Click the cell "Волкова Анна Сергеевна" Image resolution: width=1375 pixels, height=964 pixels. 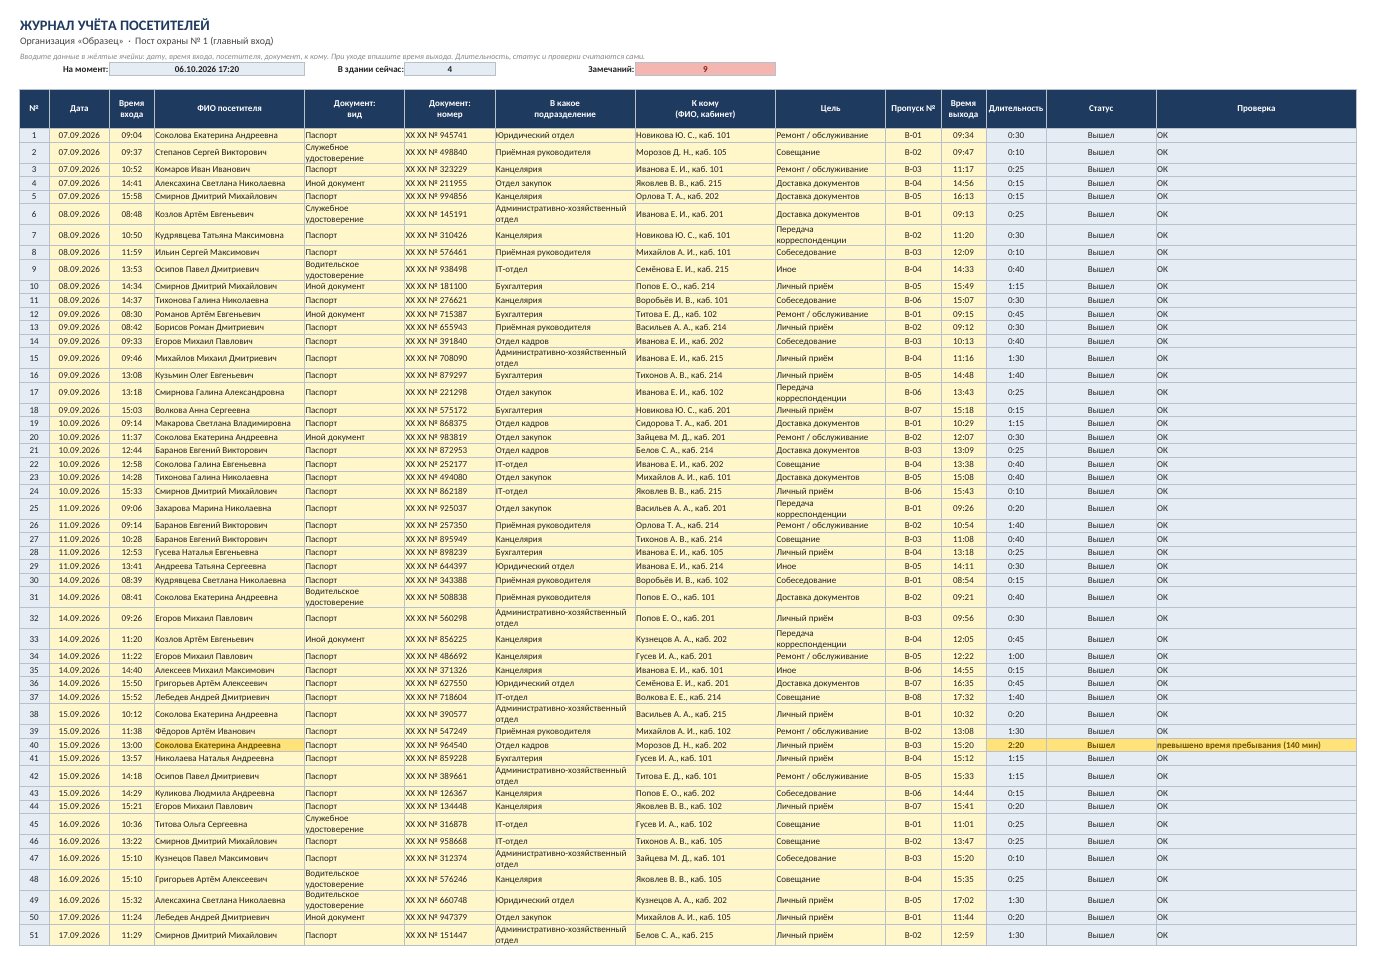229,410
